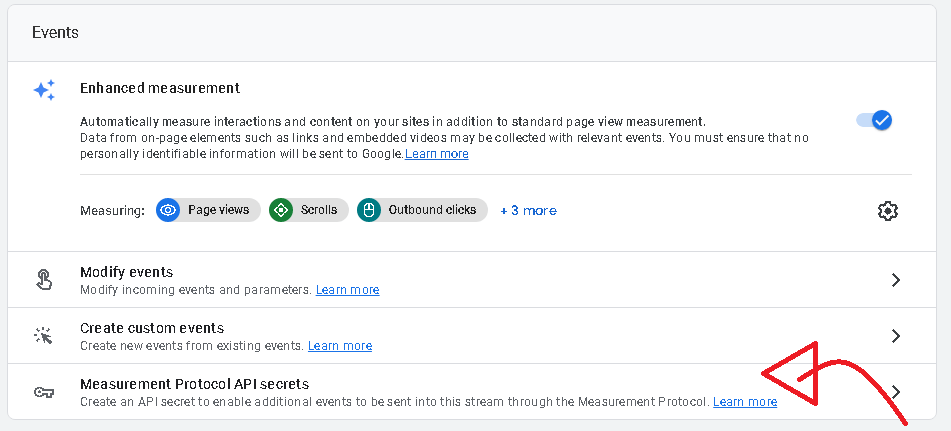Open Learn more for Create custom events
The image size is (951, 431).
click(x=340, y=346)
